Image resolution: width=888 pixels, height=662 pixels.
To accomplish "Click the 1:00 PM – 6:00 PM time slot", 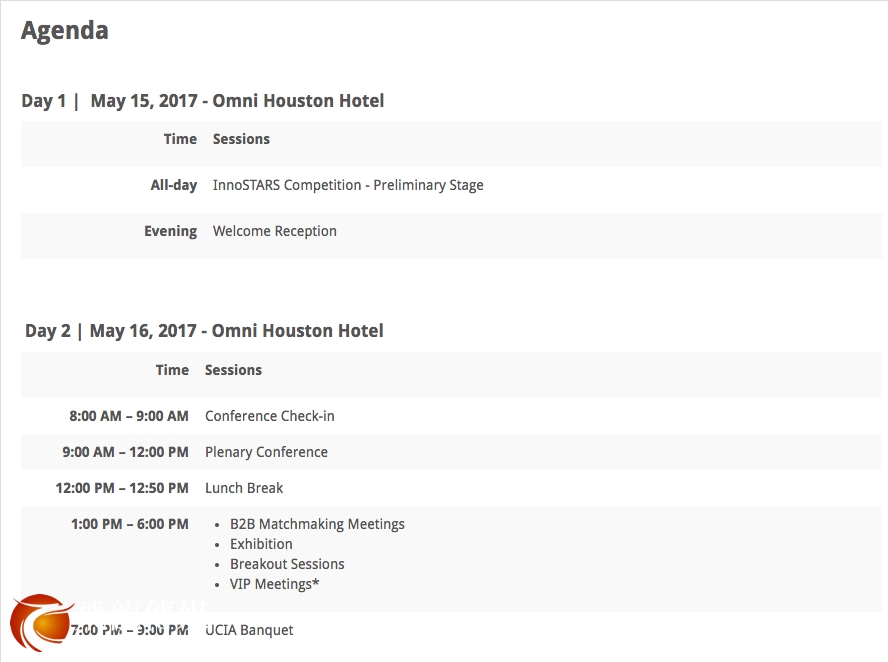I will 130,524.
